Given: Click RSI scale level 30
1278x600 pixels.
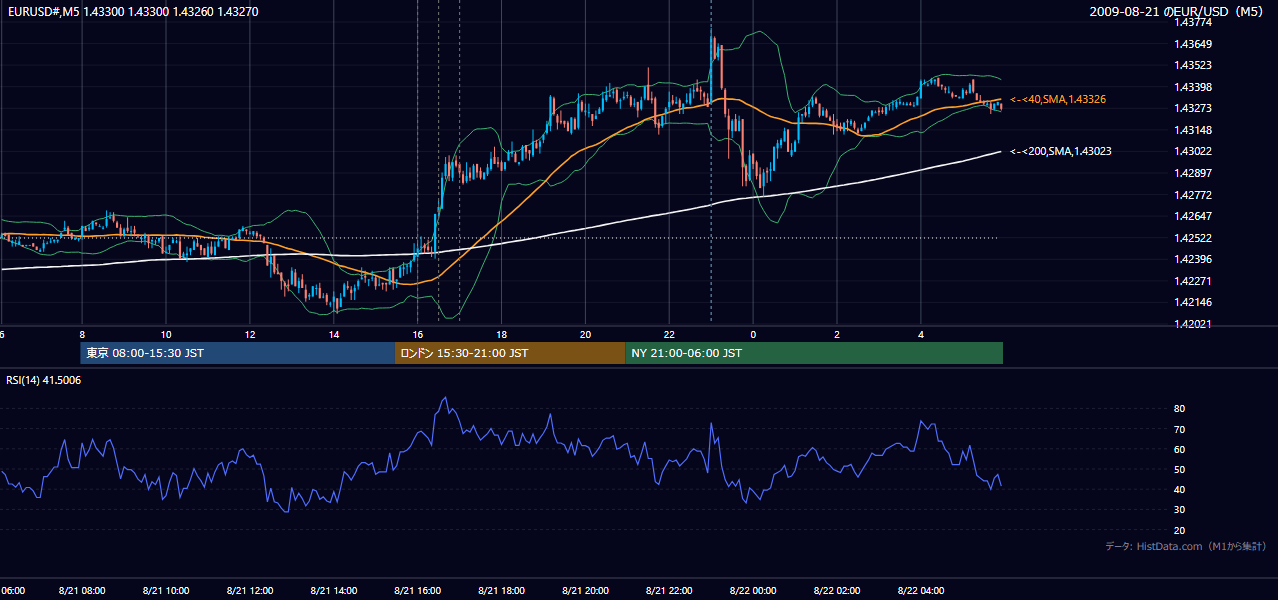Looking at the screenshot, I should 1180,510.
